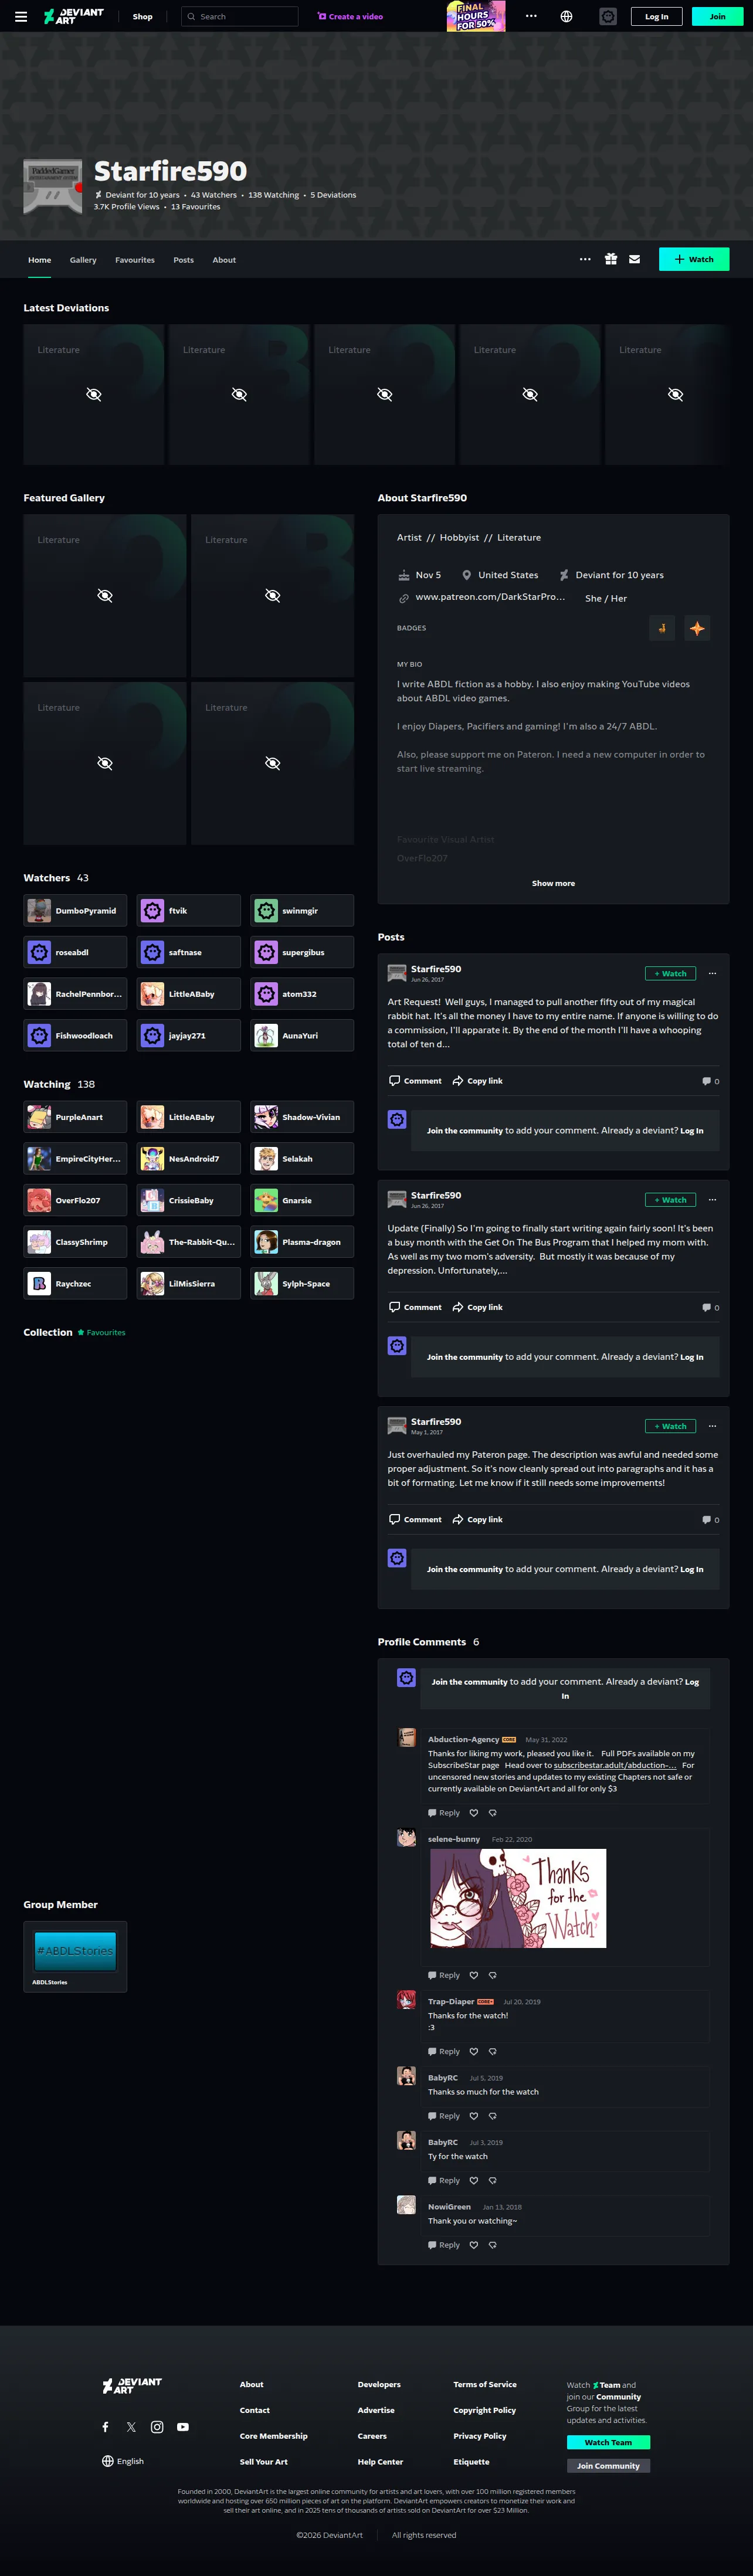Switch to the About tab
The width and height of the screenshot is (753, 2576).
pyautogui.click(x=224, y=260)
